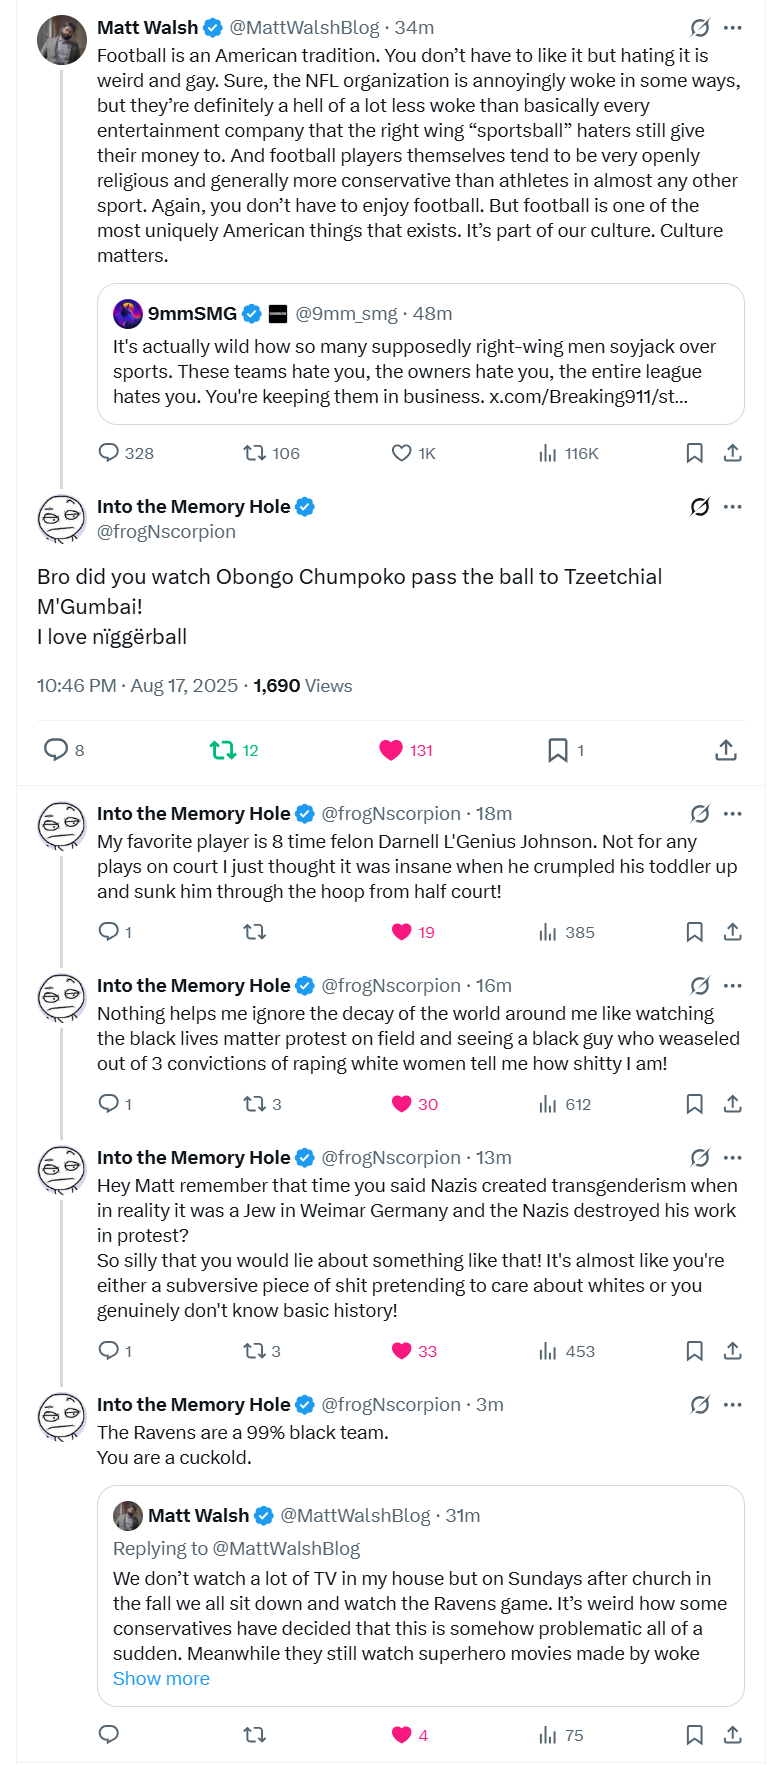Open three-dot menu on the 13m reply
The width and height of the screenshot is (772, 1765).
[x=733, y=1157]
